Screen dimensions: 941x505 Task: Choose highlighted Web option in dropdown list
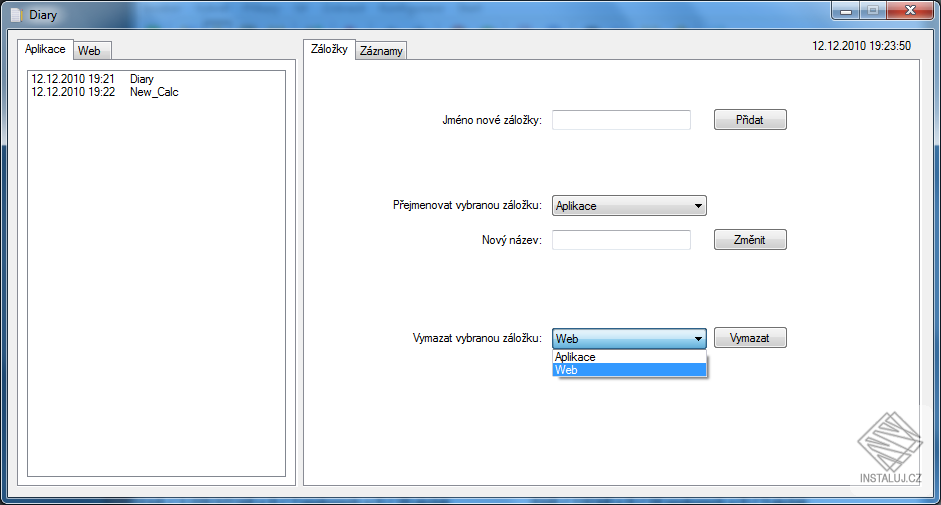point(629,370)
